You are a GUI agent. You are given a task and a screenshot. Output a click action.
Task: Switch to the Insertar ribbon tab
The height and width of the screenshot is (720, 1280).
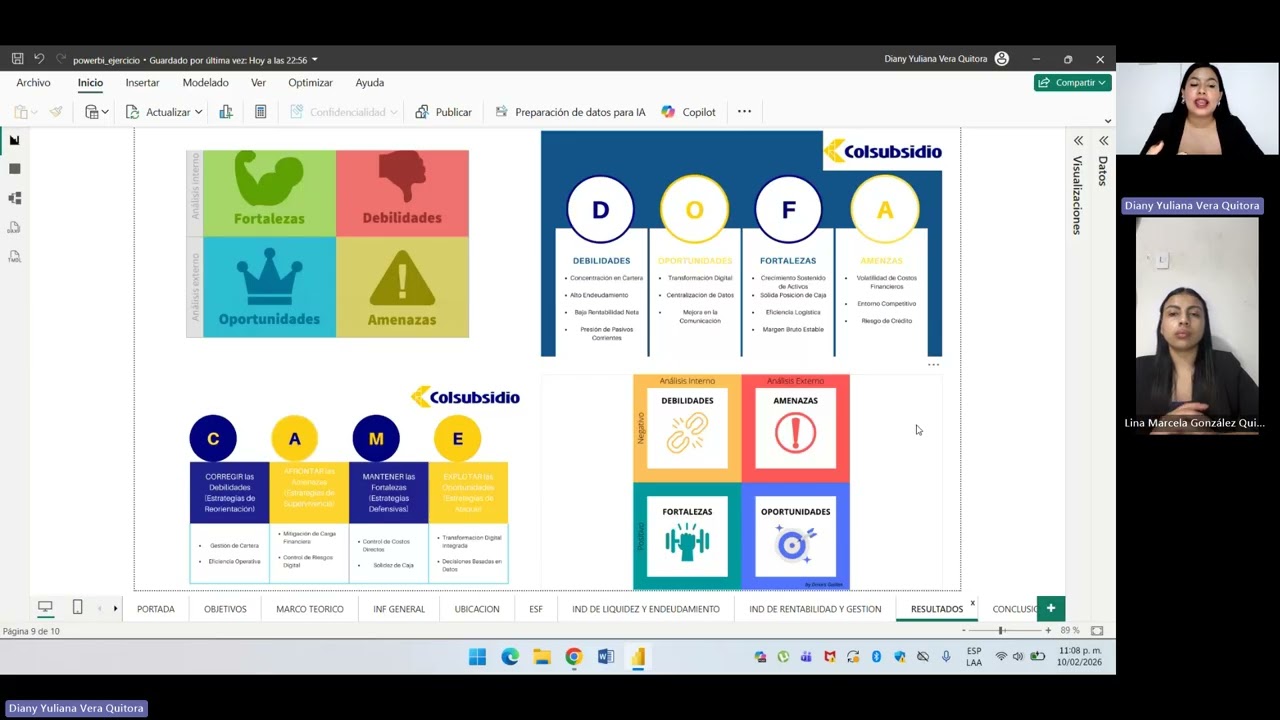click(142, 83)
